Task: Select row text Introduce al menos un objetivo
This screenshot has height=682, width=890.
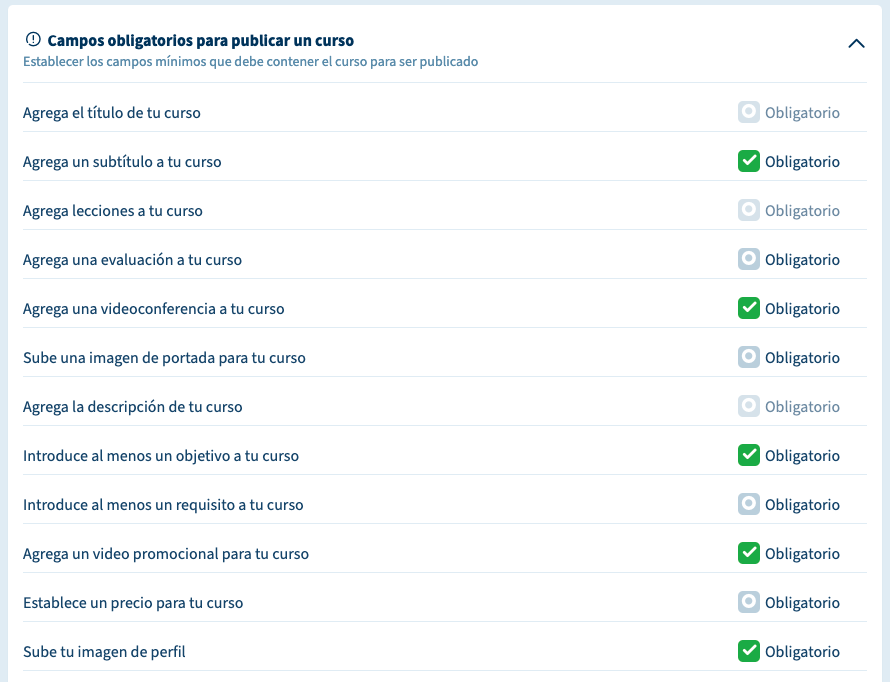Action: pyautogui.click(x=161, y=456)
